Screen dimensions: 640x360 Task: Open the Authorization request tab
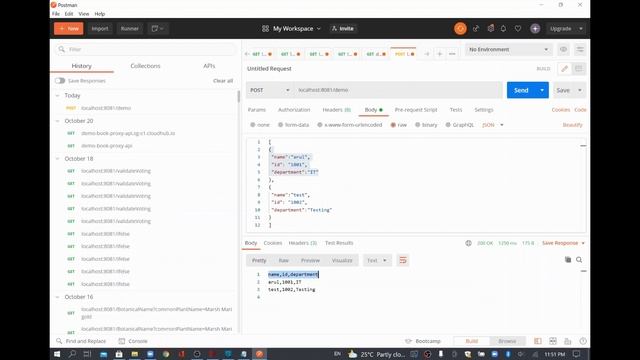(x=294, y=110)
